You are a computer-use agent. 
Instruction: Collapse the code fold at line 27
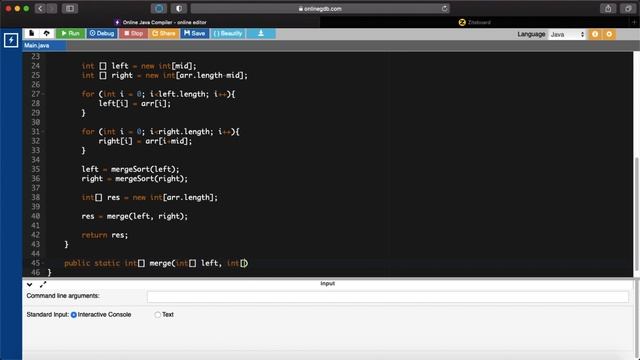click(43, 94)
